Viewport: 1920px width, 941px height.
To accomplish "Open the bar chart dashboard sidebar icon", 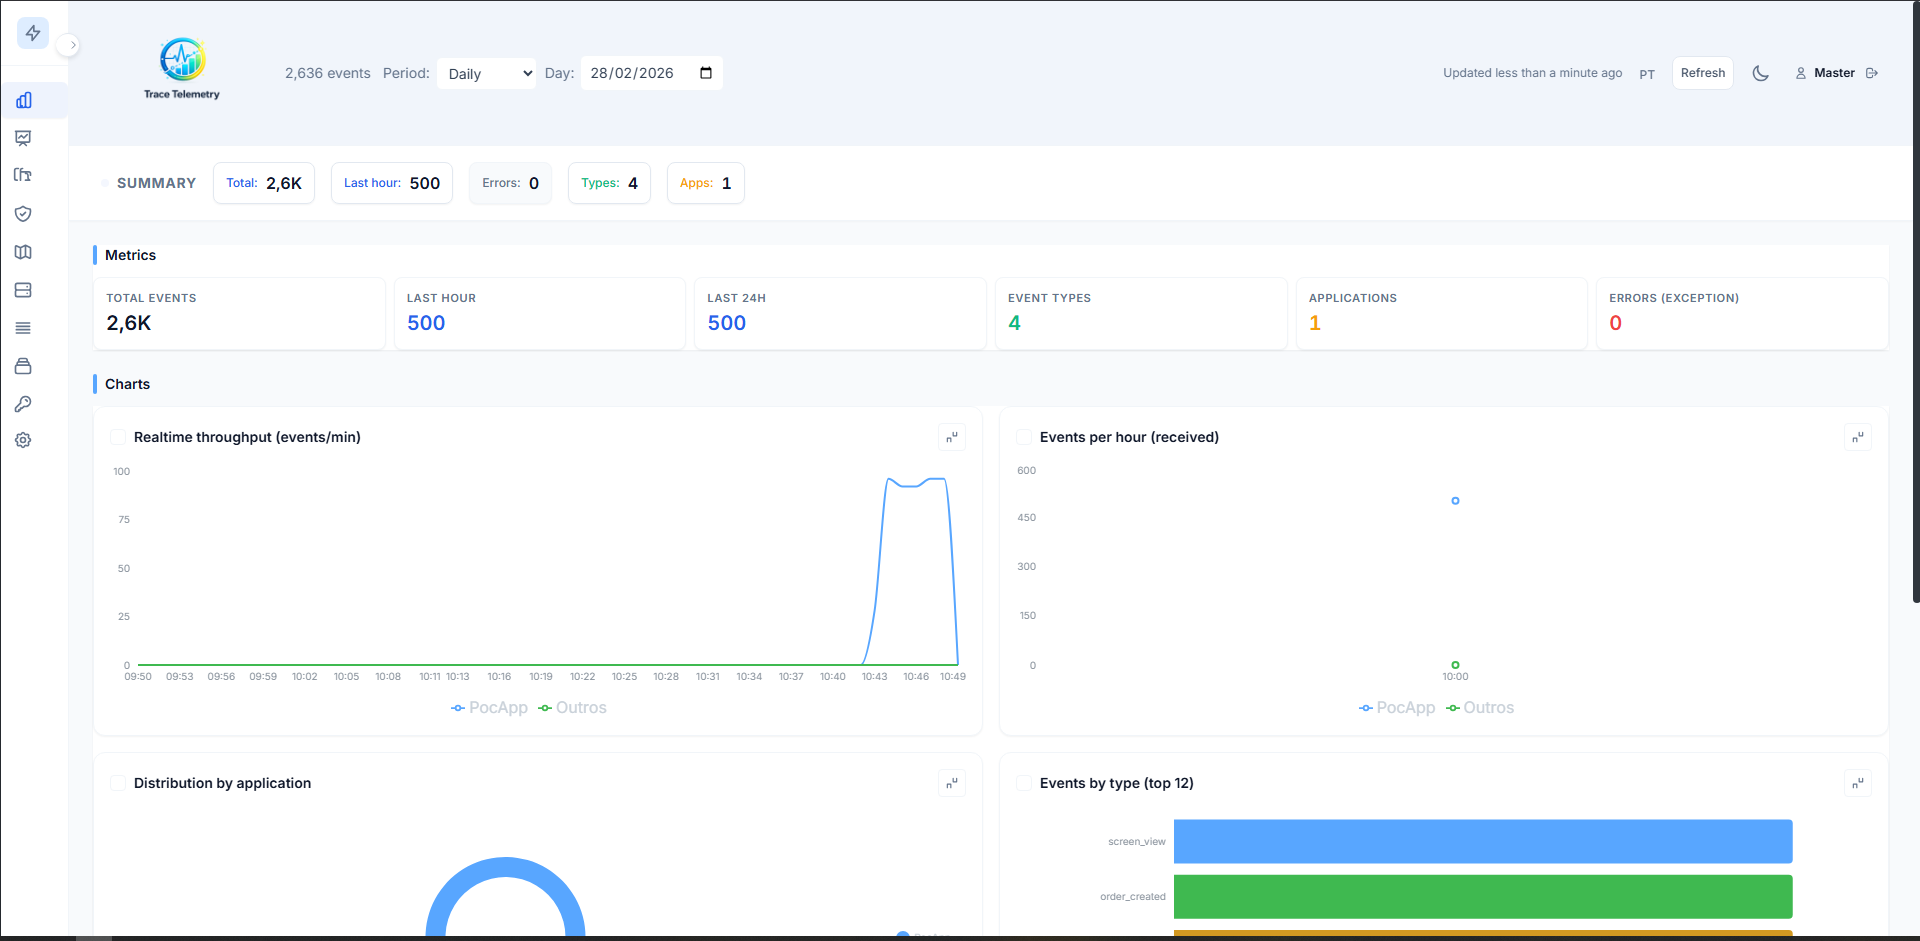I will (x=24, y=100).
